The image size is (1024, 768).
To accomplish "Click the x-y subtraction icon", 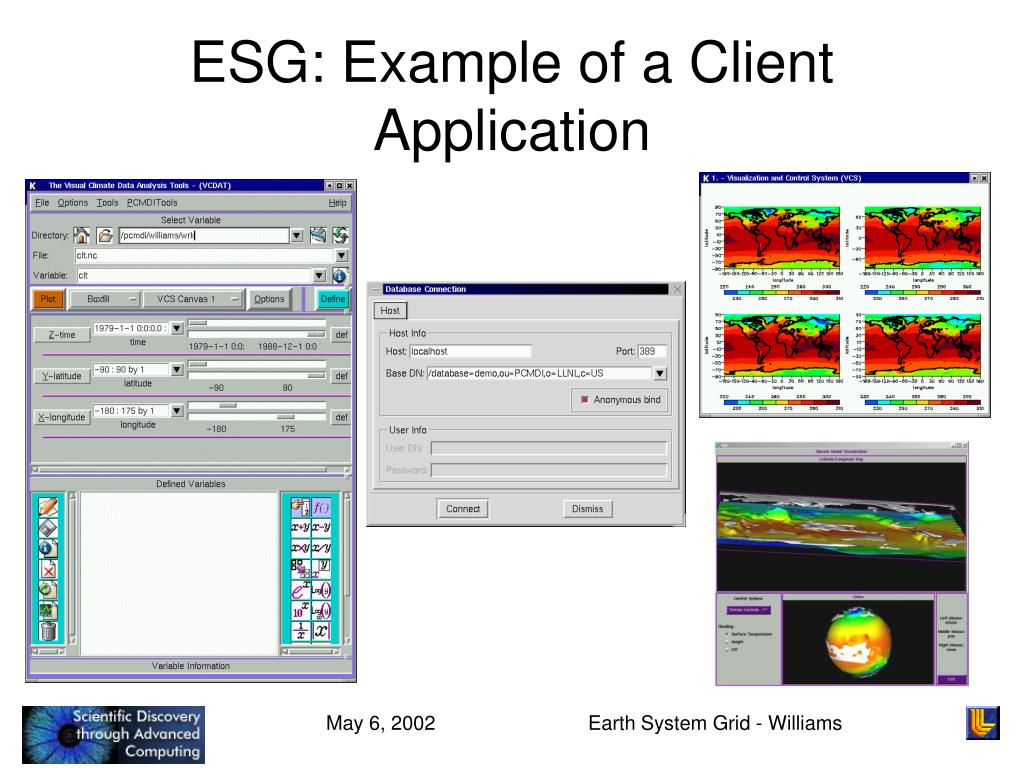I will tap(321, 527).
